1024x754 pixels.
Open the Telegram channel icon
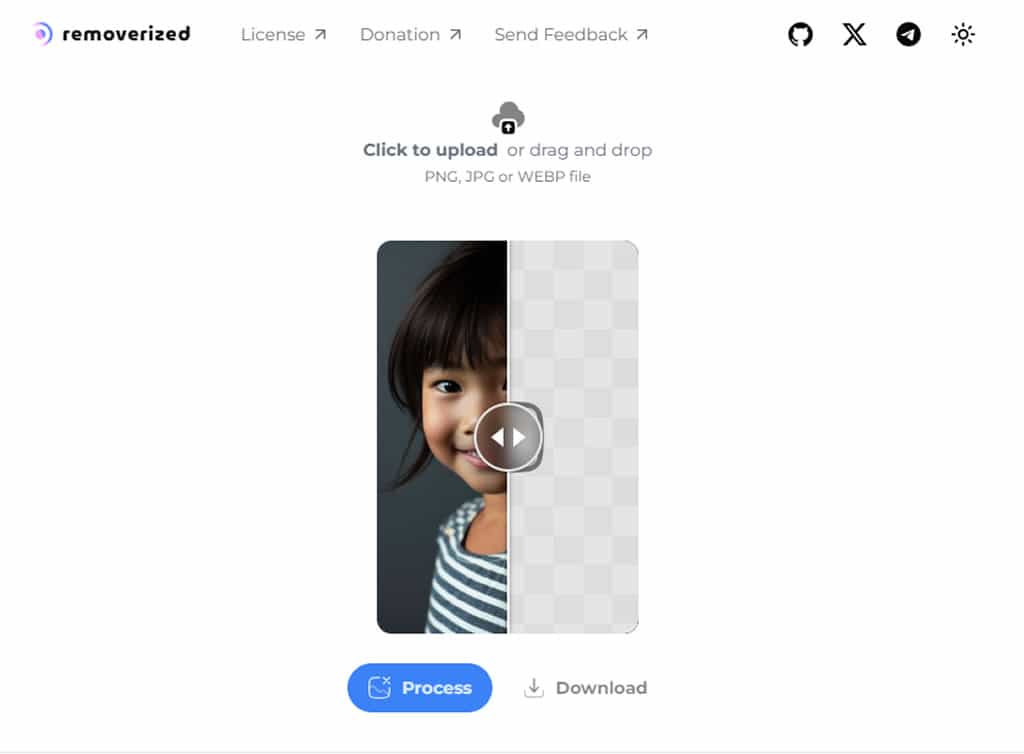[908, 35]
